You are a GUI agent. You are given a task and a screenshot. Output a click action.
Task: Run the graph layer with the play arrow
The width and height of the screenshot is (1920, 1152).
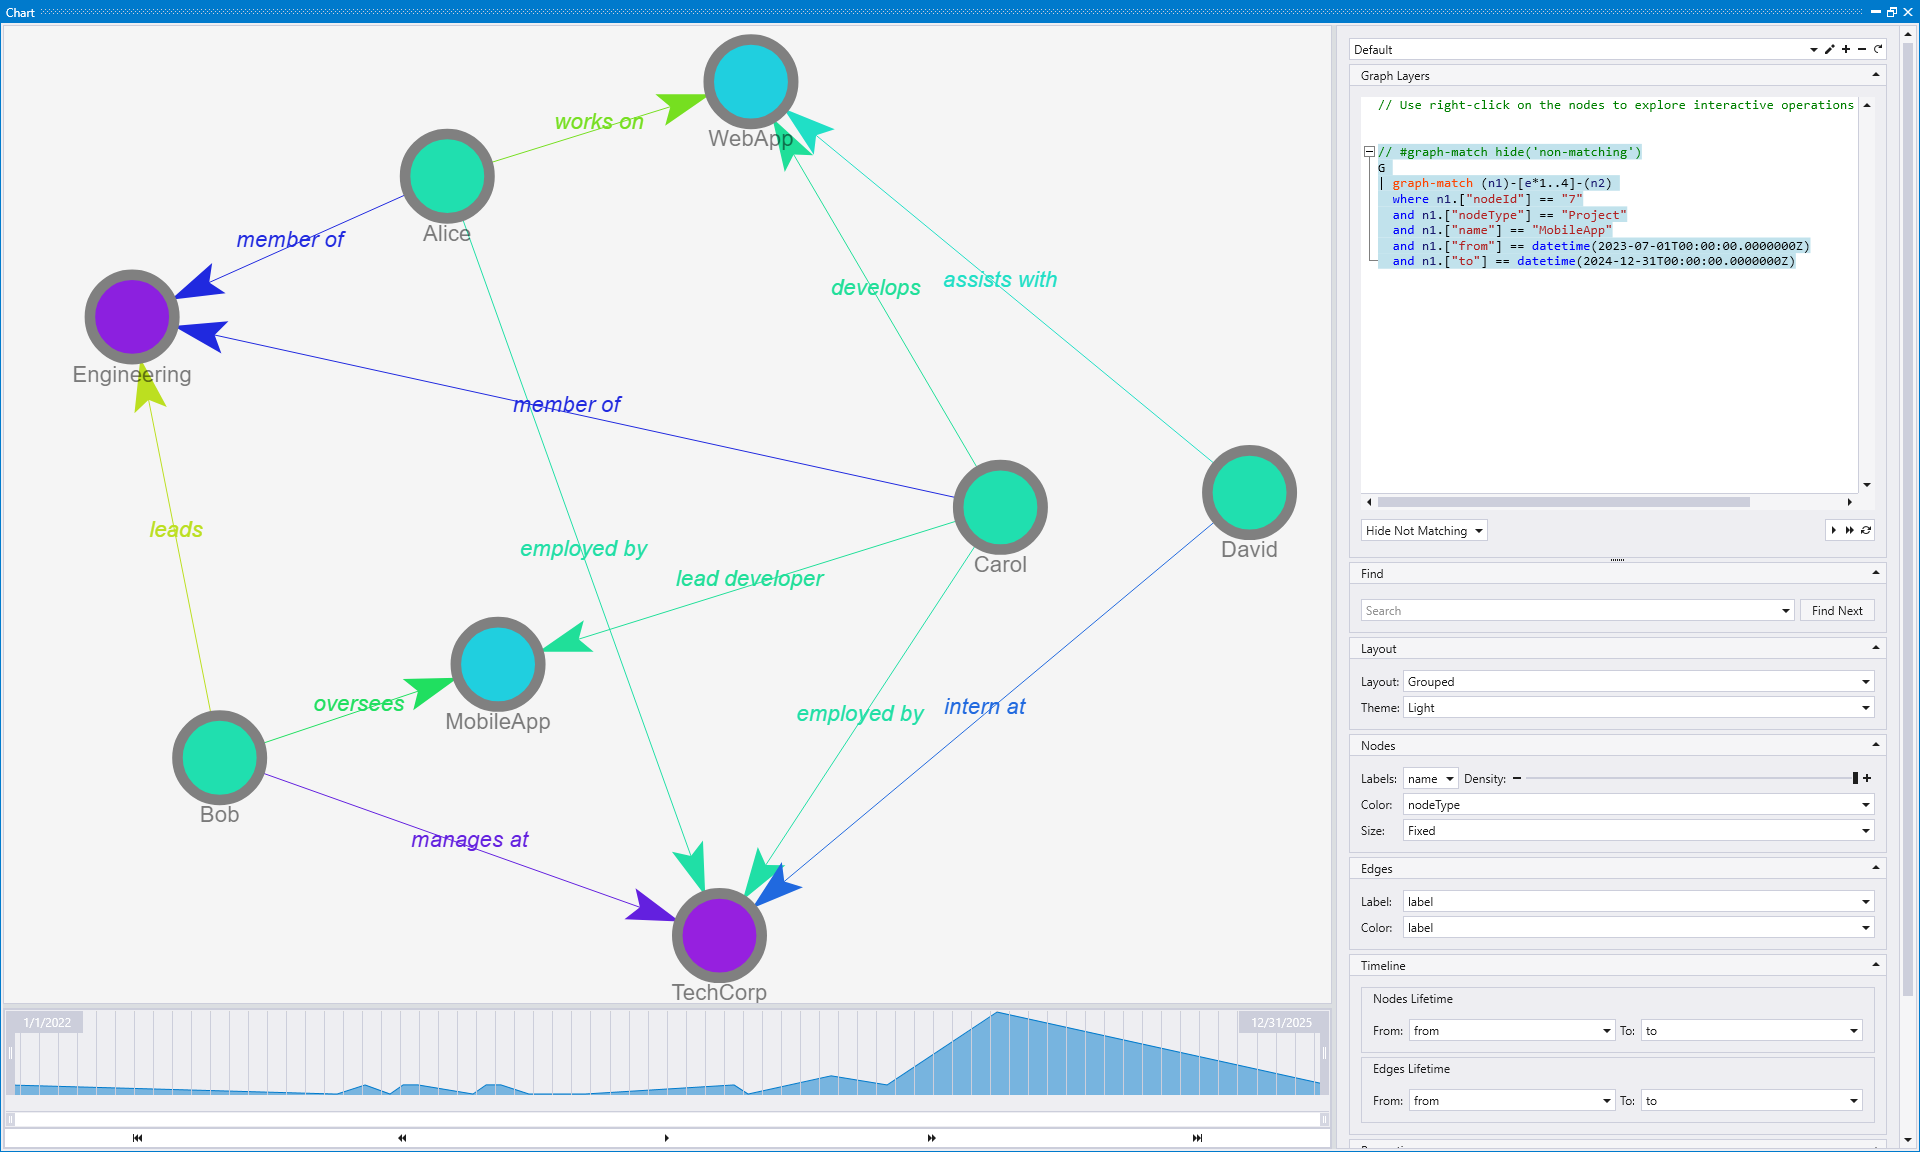pyautogui.click(x=1833, y=531)
